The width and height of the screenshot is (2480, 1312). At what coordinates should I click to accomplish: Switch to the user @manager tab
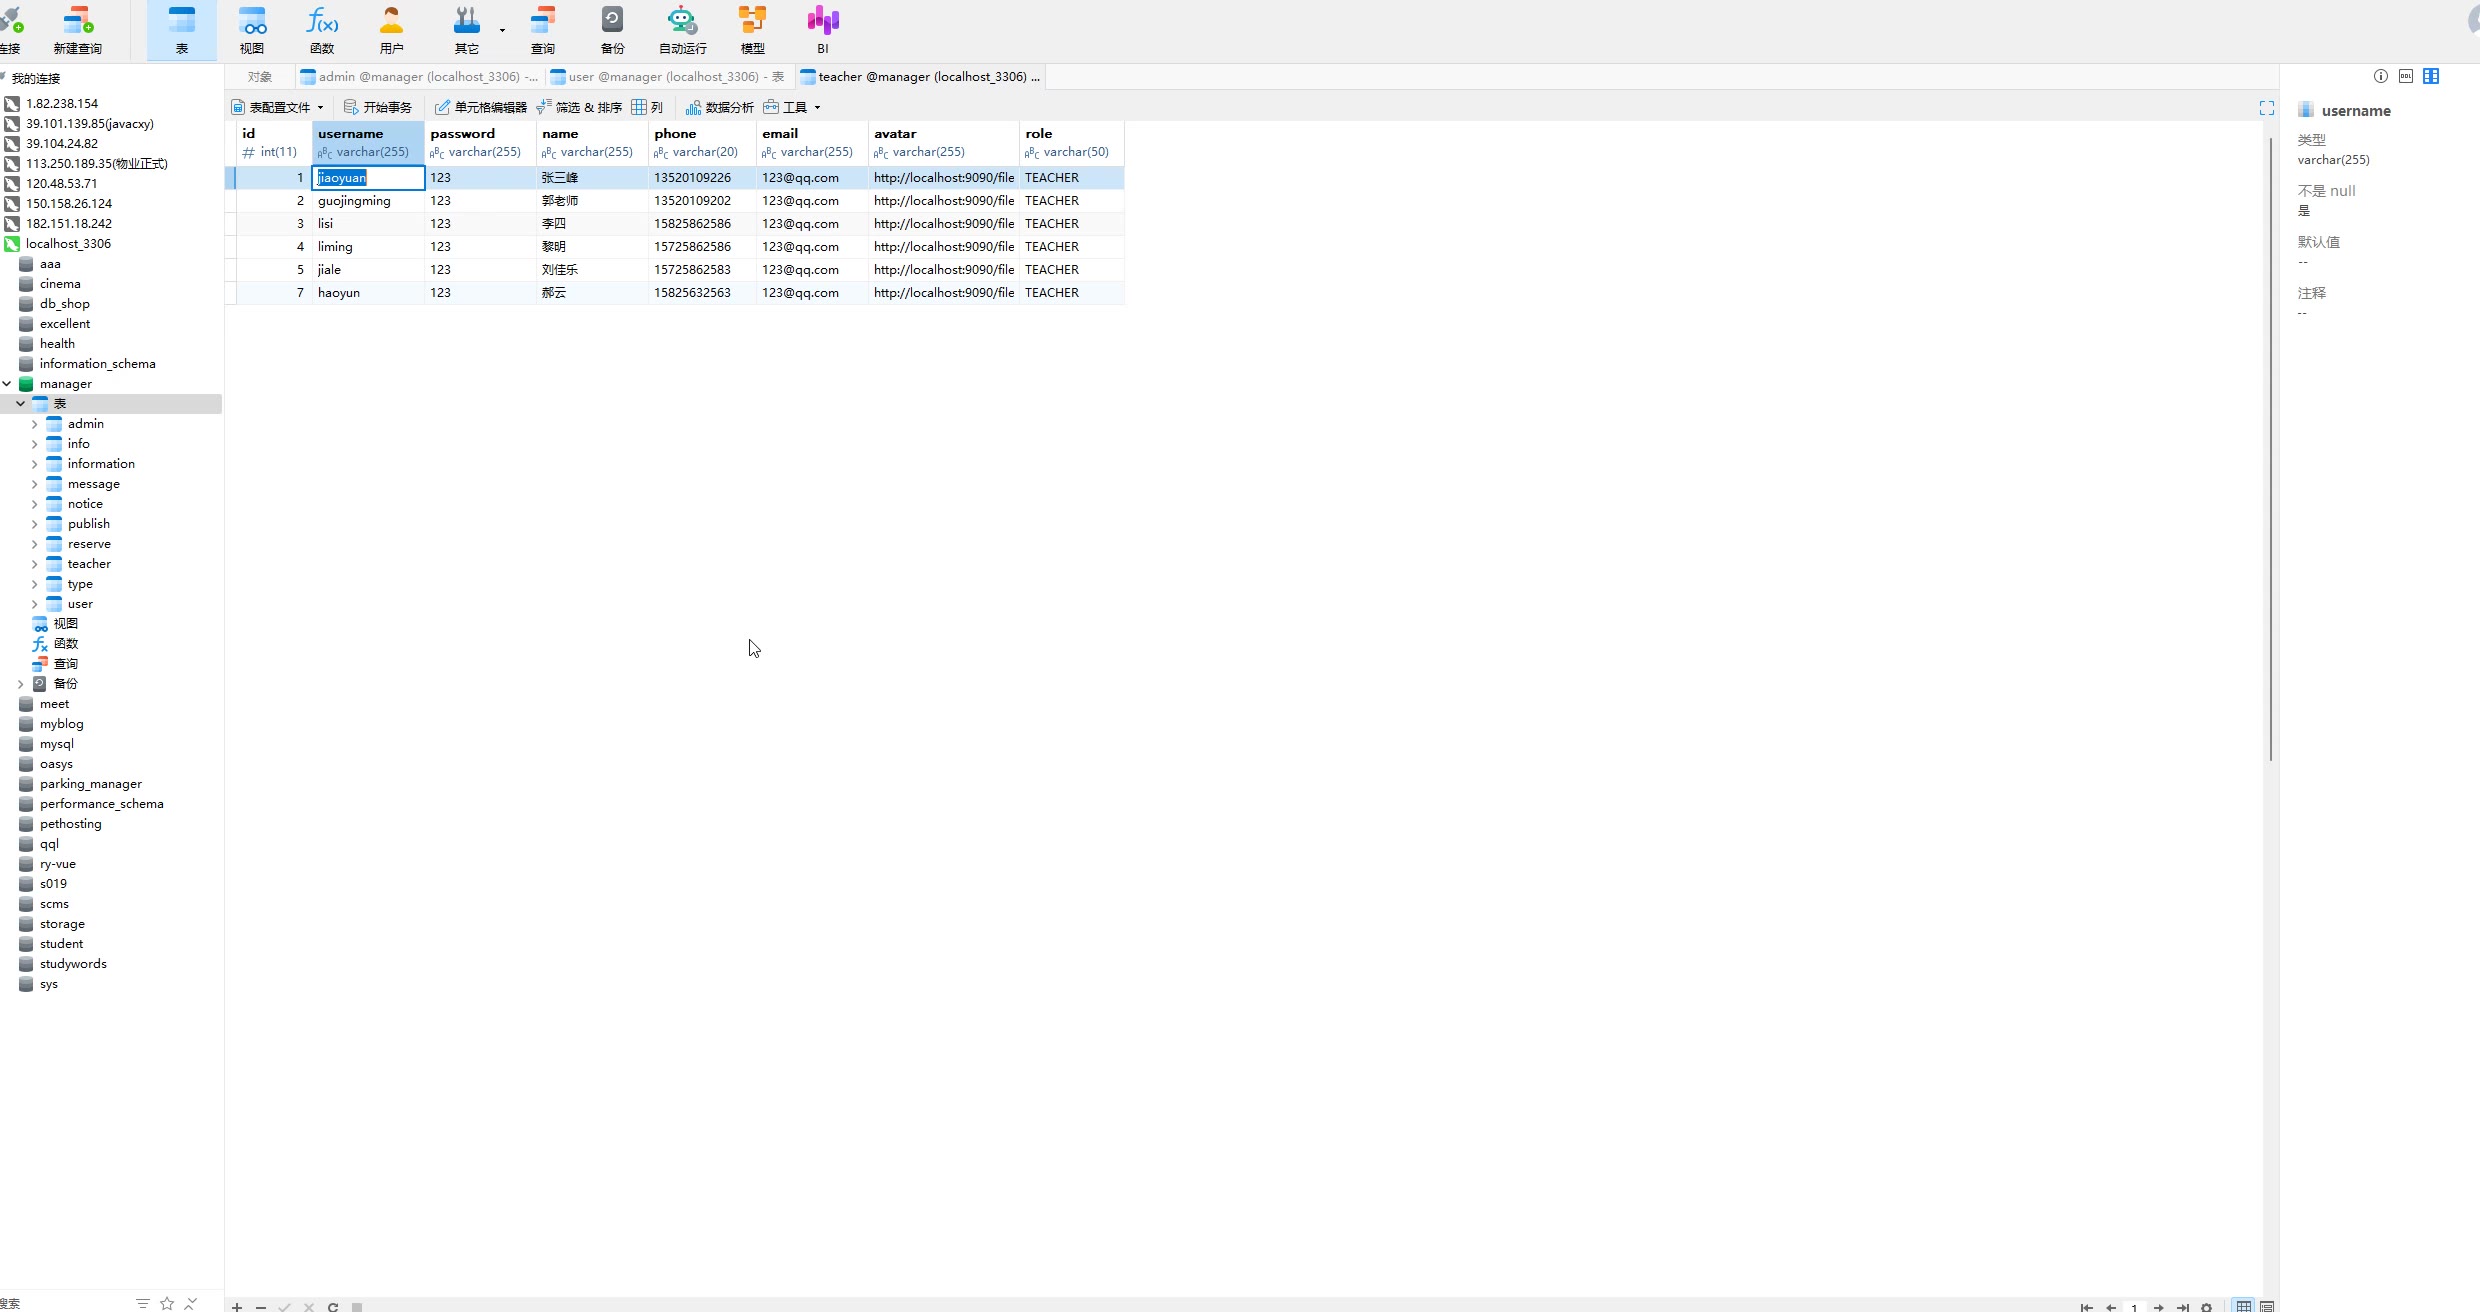[668, 77]
